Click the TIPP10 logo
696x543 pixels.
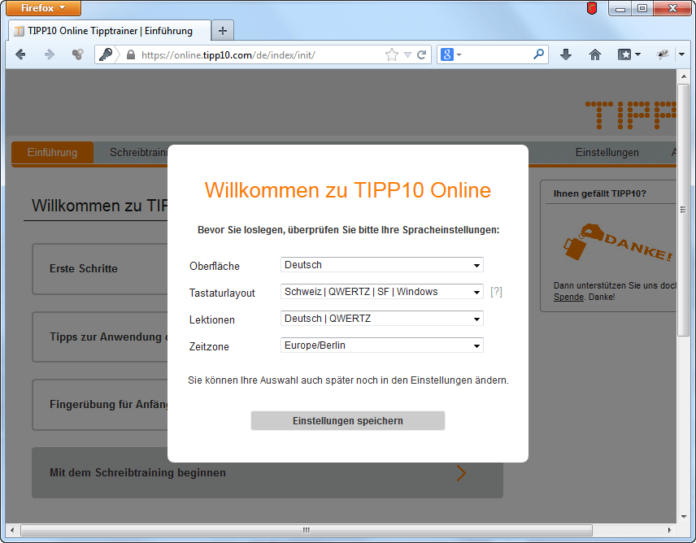[x=630, y=115]
